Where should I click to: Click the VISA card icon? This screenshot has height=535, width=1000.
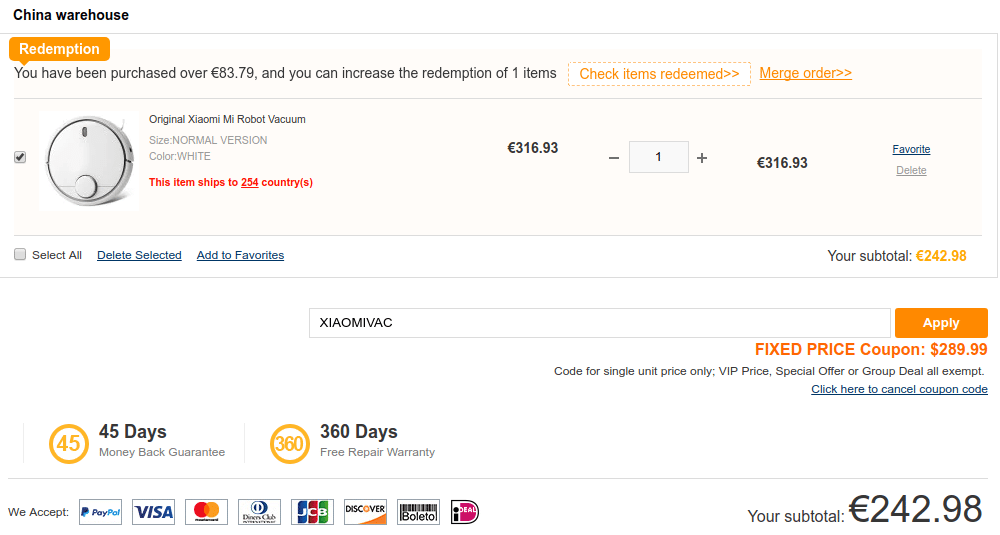(x=154, y=512)
